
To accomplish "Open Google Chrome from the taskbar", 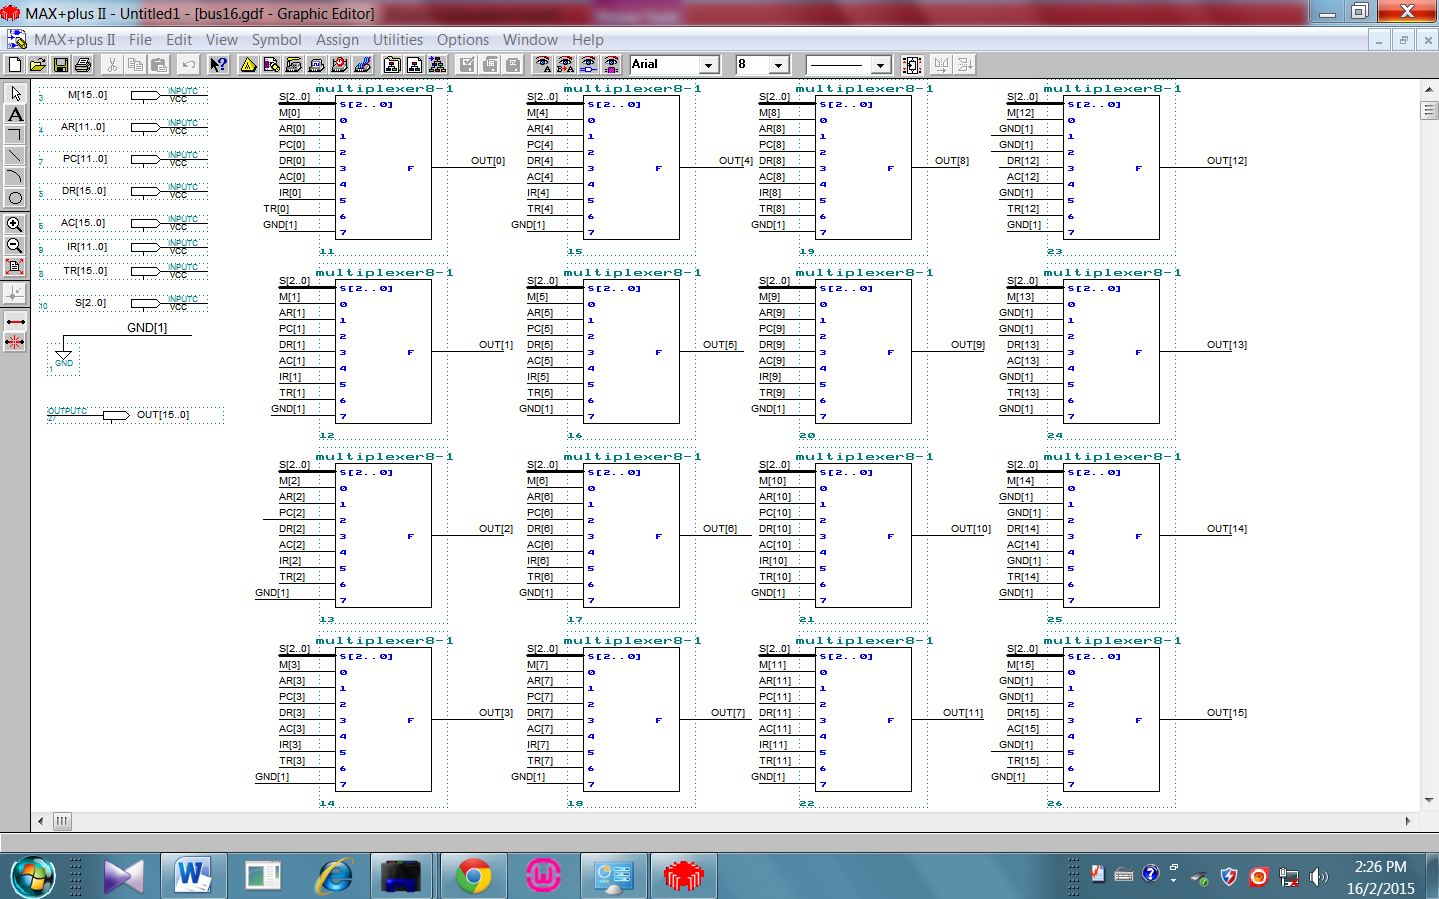I will click(x=473, y=876).
